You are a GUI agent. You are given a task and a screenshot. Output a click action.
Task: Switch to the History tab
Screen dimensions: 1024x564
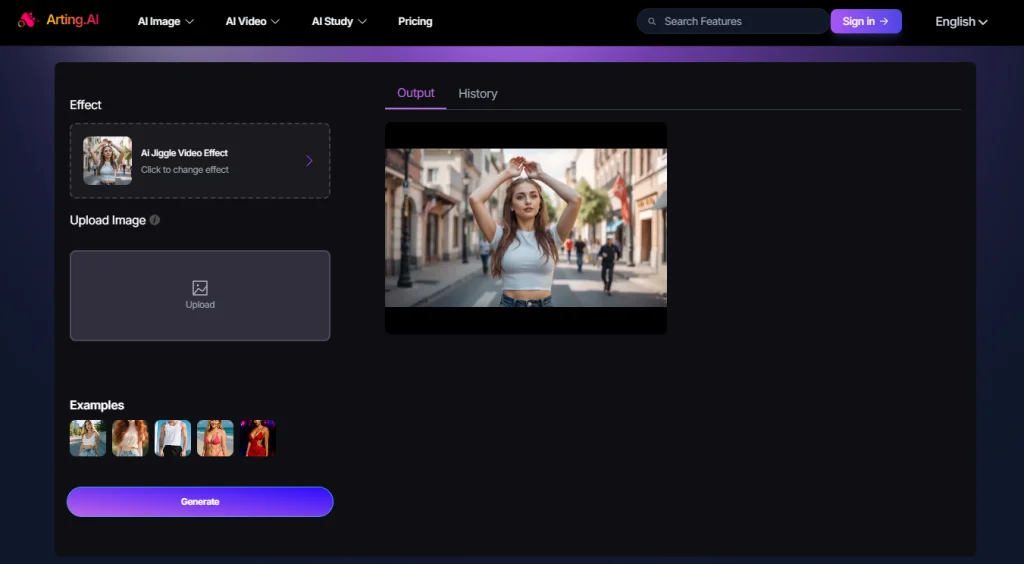click(x=477, y=94)
